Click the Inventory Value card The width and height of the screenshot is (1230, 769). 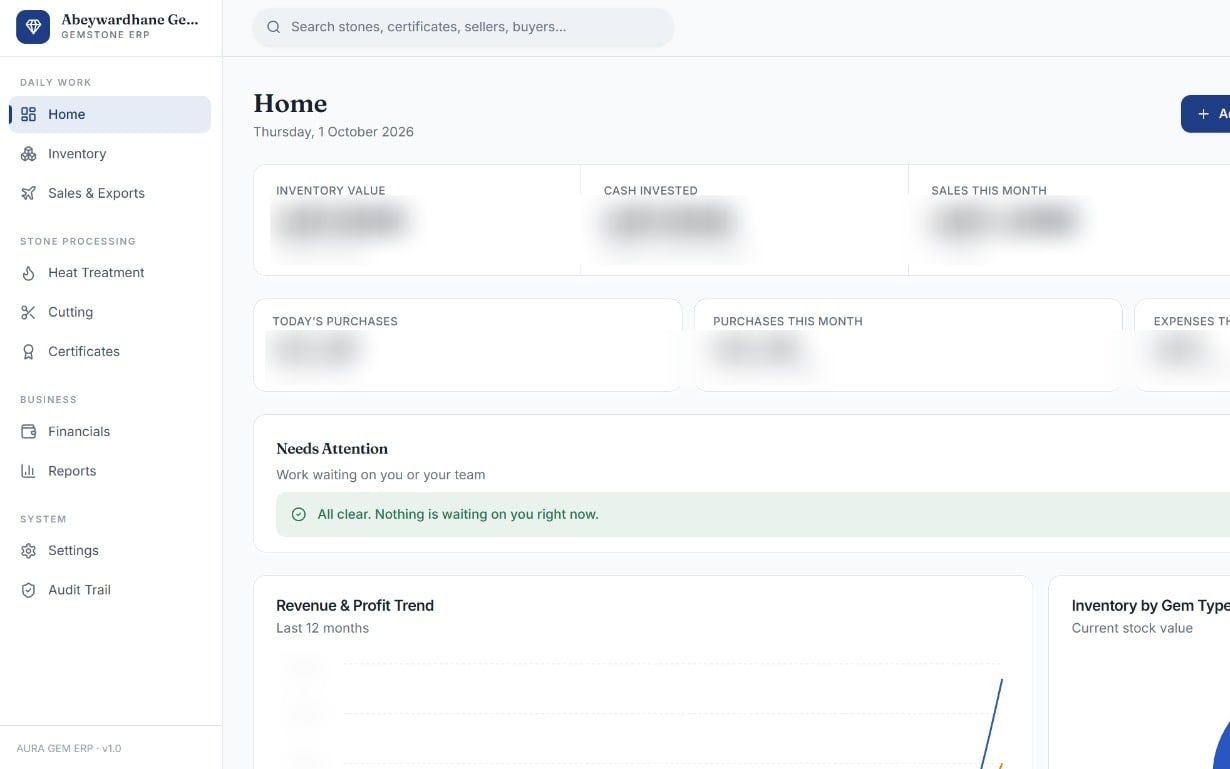click(x=417, y=220)
